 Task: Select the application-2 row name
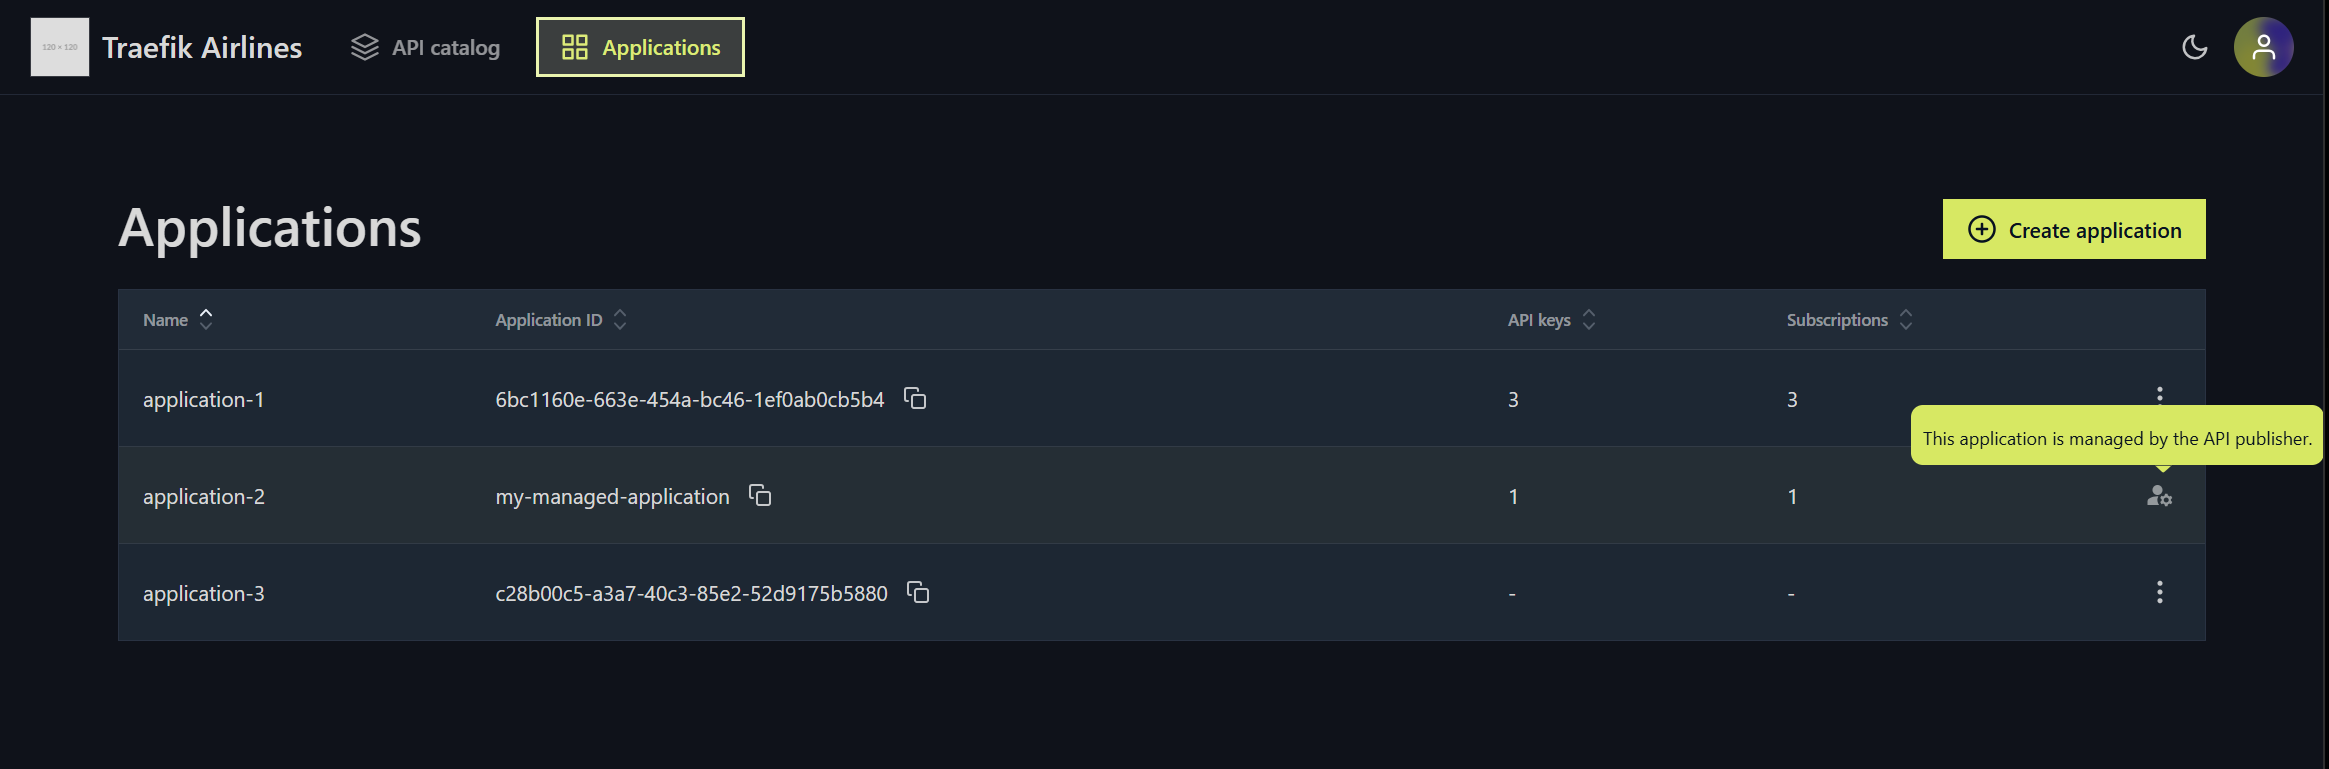point(204,496)
